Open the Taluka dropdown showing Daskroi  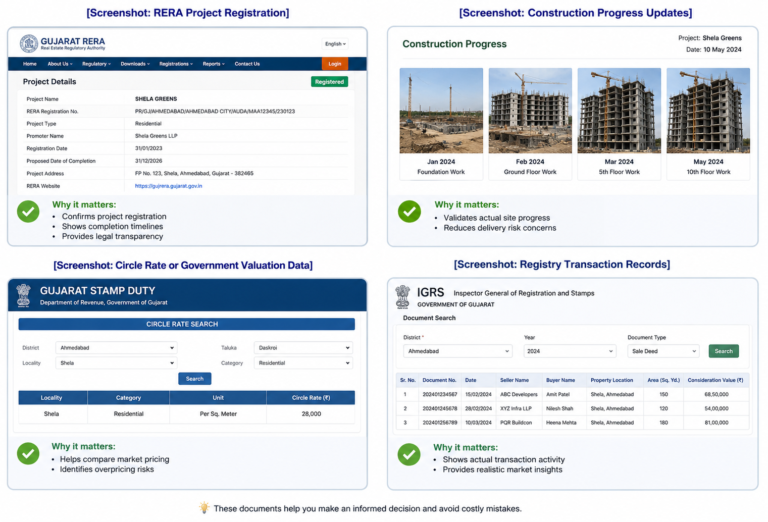point(303,348)
